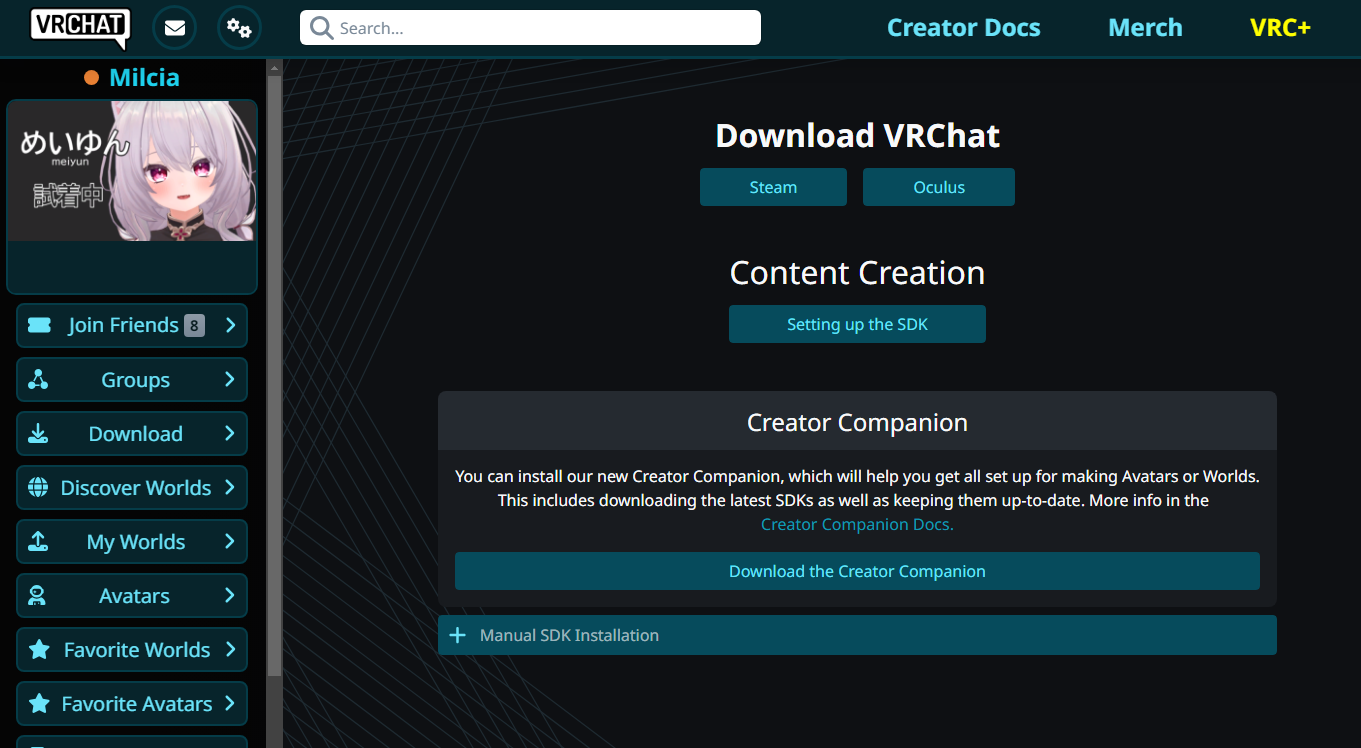
Task: Click the search magnifier icon
Action: [x=321, y=28]
